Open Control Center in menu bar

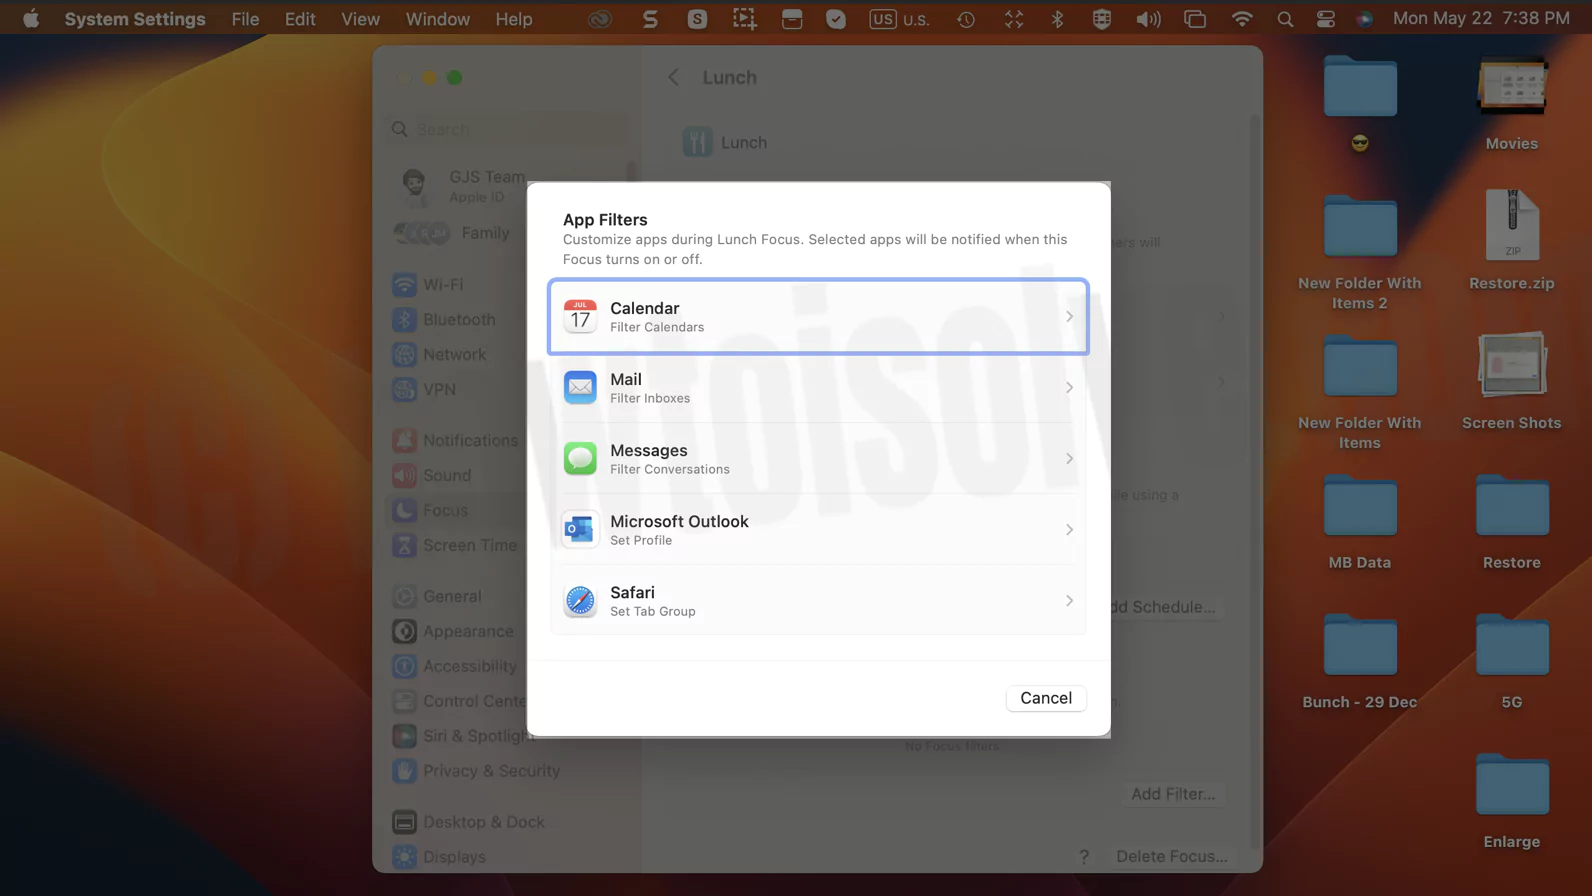(1325, 18)
